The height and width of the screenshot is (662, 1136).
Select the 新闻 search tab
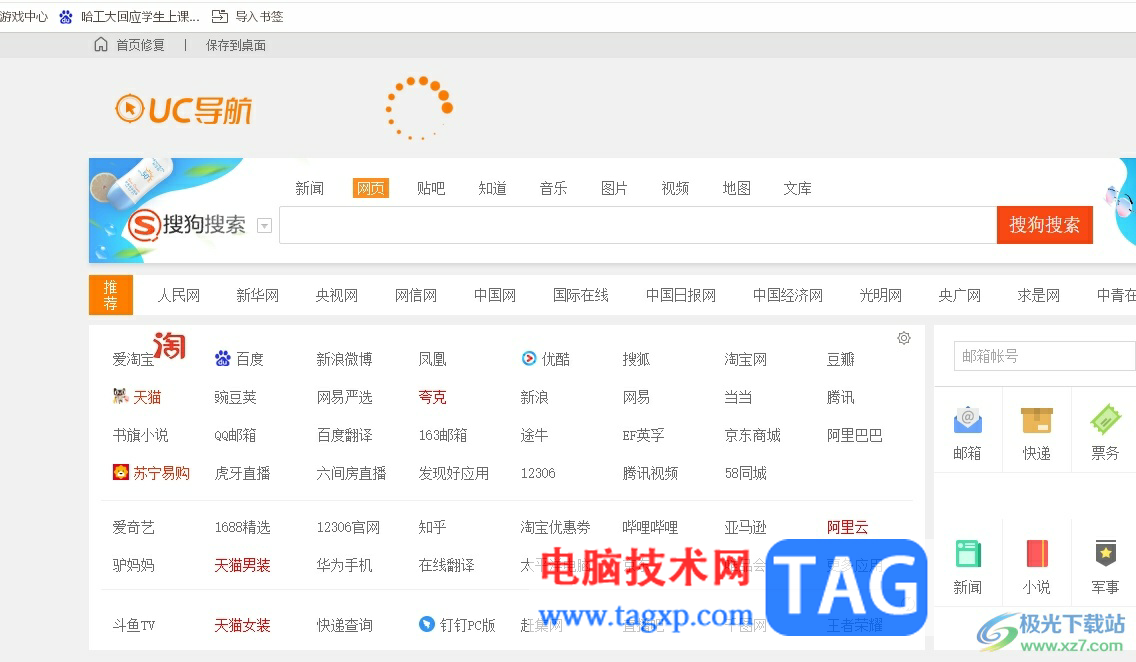tap(309, 188)
